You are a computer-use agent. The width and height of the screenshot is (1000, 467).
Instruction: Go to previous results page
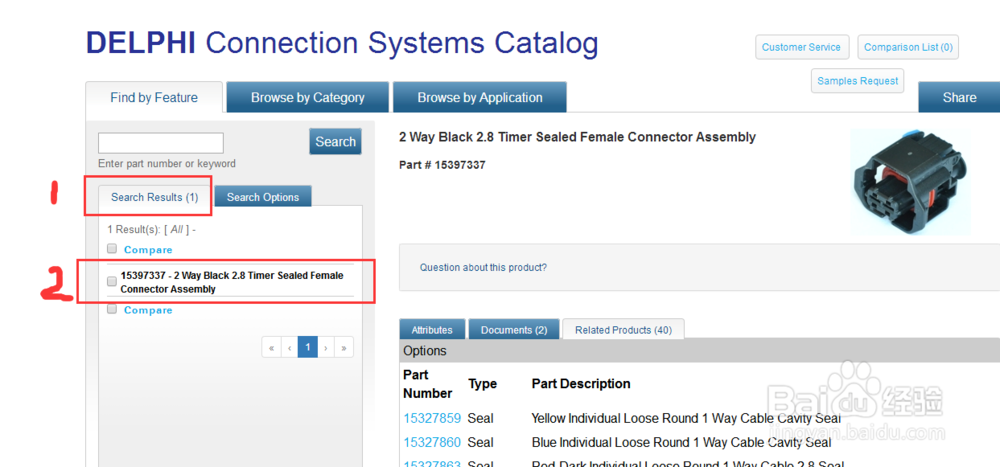(290, 347)
